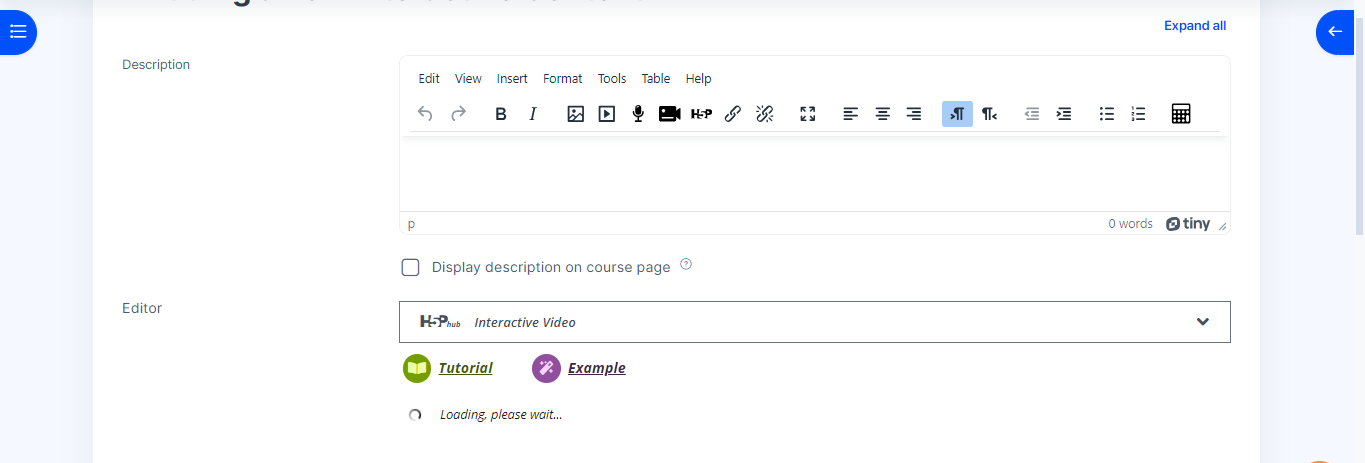Screen dimensions: 1365x463
Task: Click the camera Record video icon
Action: click(x=669, y=114)
